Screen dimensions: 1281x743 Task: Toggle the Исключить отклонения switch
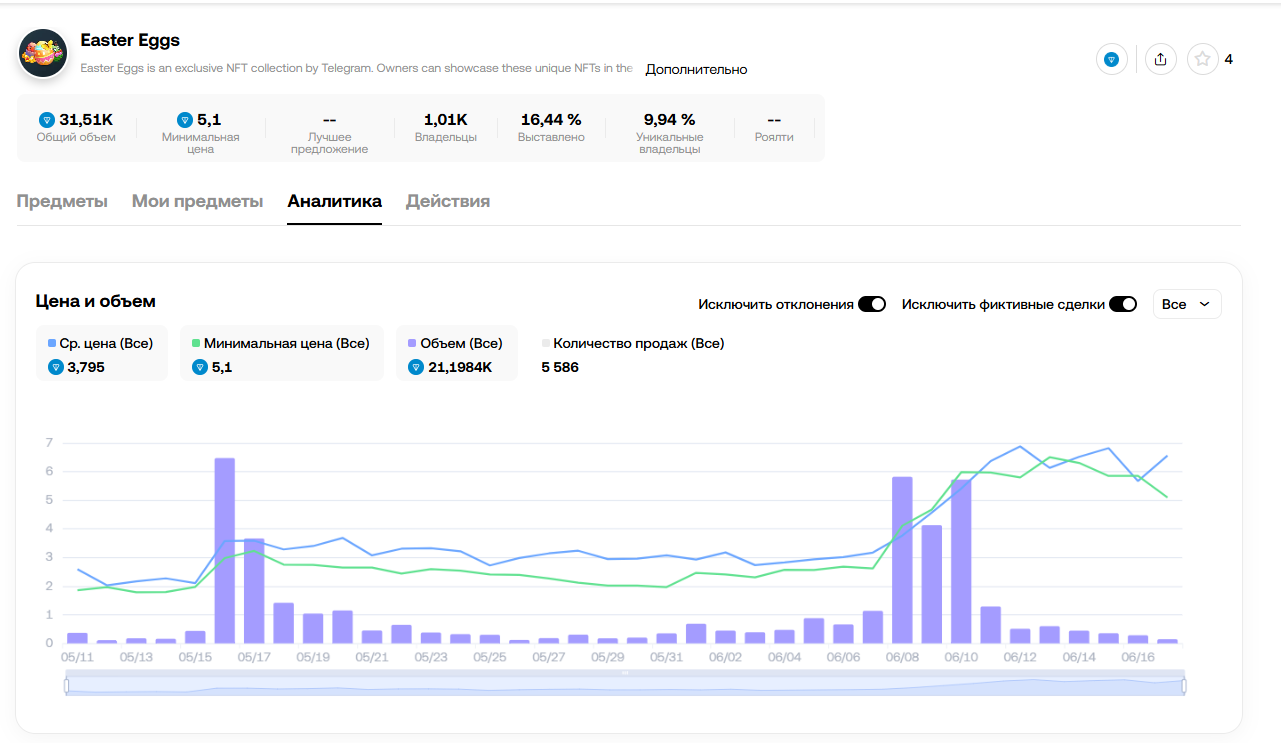872,304
